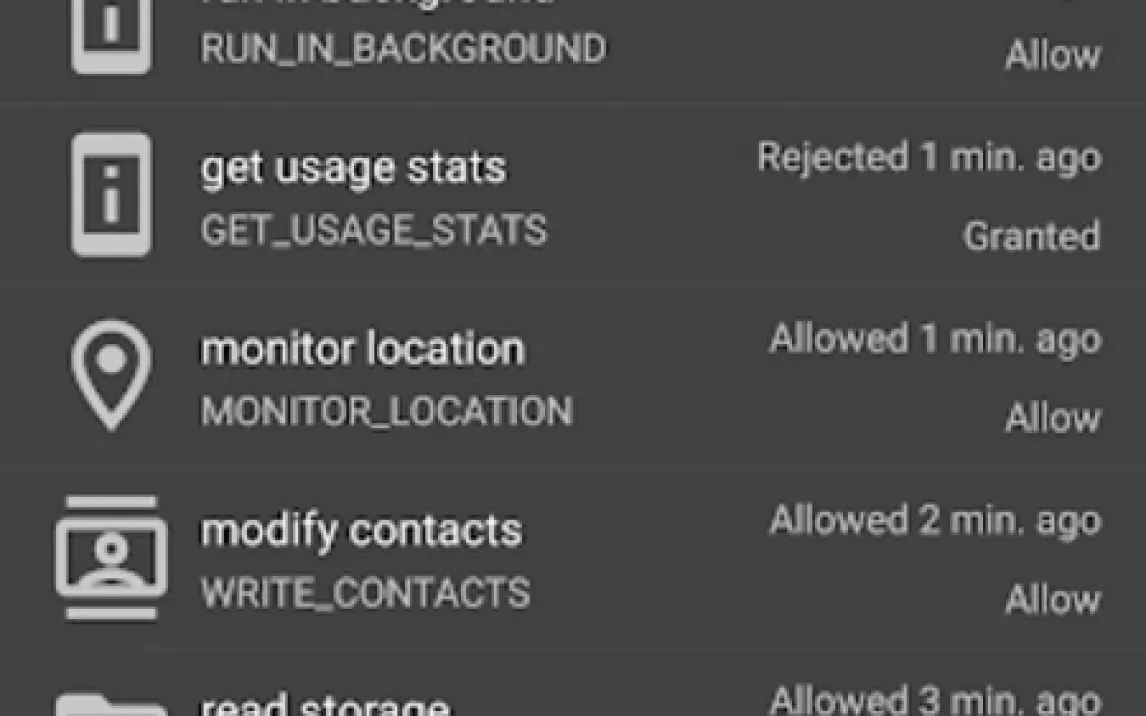
Task: Click the read storage folder icon
Action: tap(111, 704)
